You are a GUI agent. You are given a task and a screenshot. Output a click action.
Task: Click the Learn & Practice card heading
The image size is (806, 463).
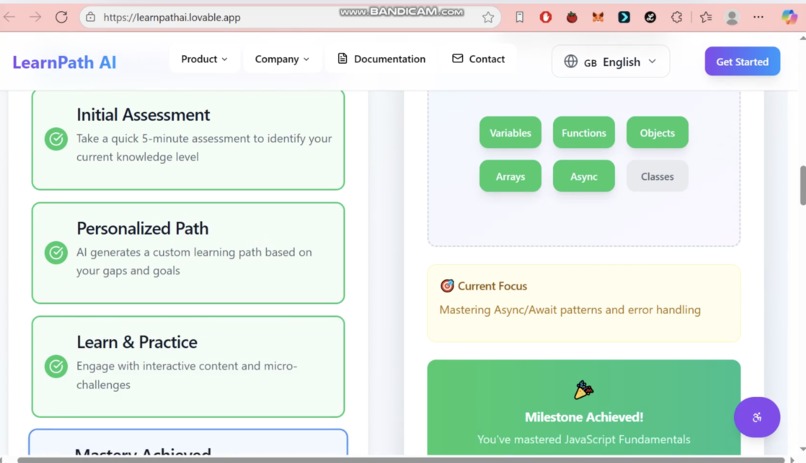click(x=137, y=342)
